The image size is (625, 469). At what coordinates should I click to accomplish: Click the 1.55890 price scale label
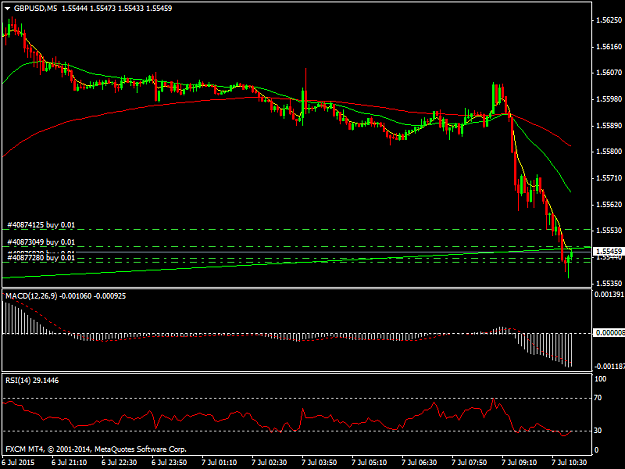pyautogui.click(x=609, y=126)
